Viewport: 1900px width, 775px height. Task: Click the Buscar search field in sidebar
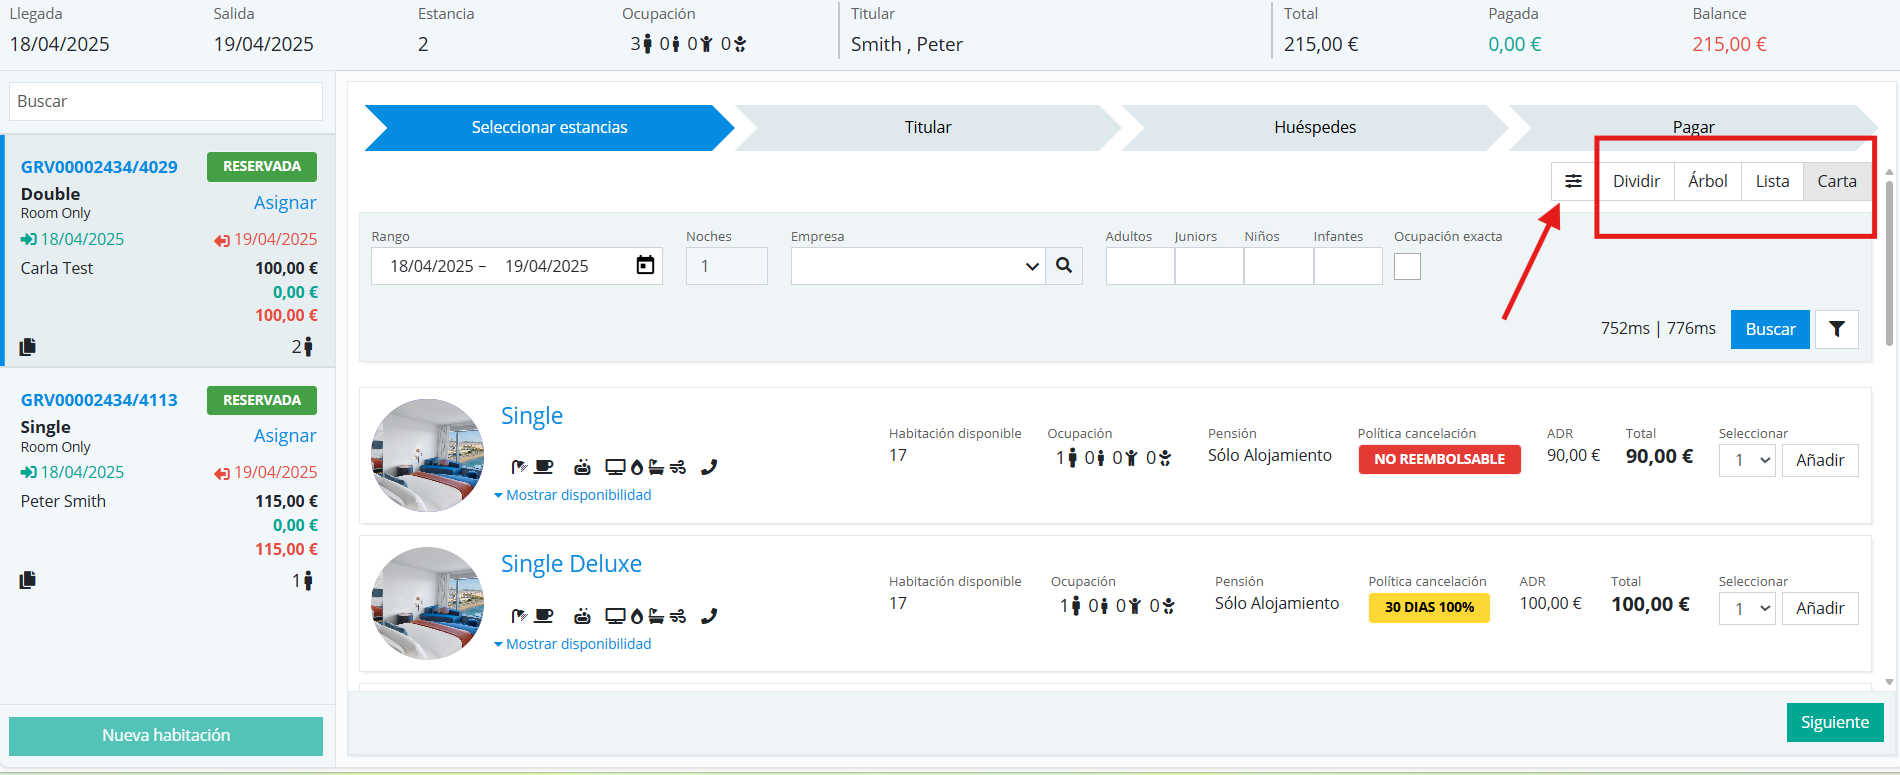(166, 101)
